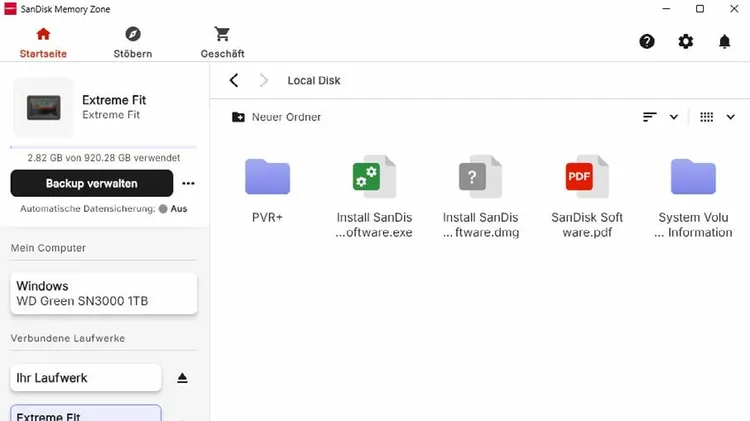Image resolution: width=750 pixels, height=421 pixels.
Task: Switch to the Stöbern tab
Action: [x=133, y=42]
